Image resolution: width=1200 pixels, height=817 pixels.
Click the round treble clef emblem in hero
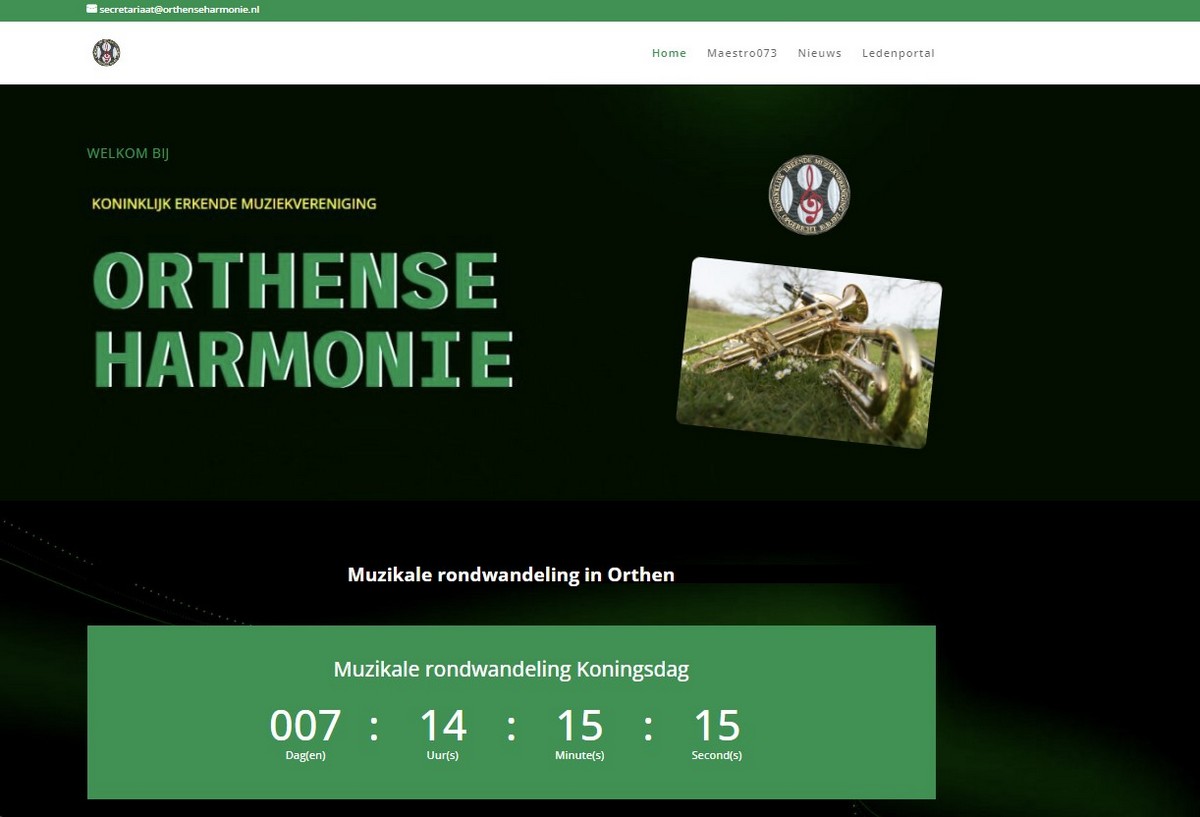point(809,194)
